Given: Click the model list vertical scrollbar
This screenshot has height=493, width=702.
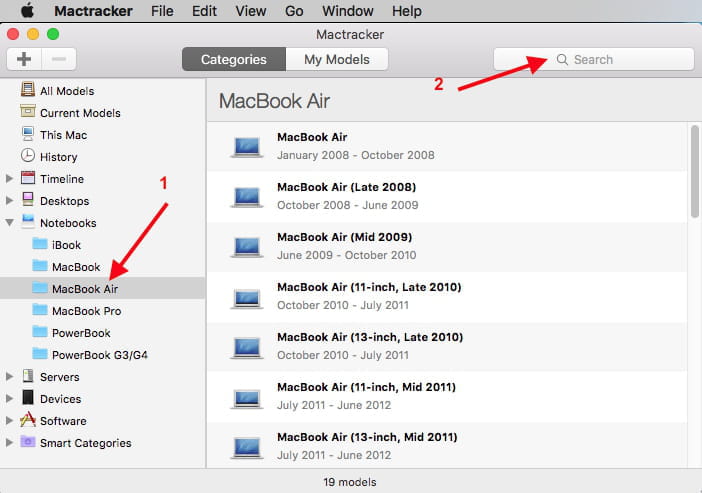Looking at the screenshot, I should [x=694, y=171].
